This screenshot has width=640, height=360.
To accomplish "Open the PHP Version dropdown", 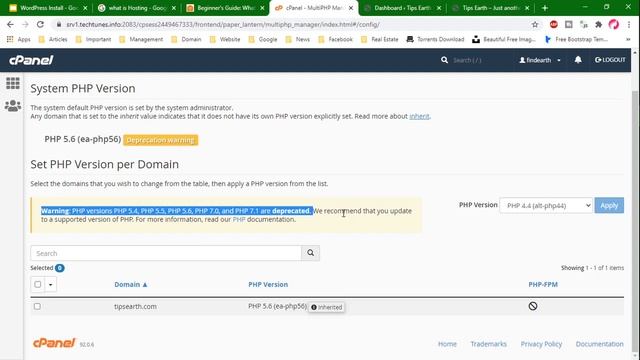I will [546, 205].
